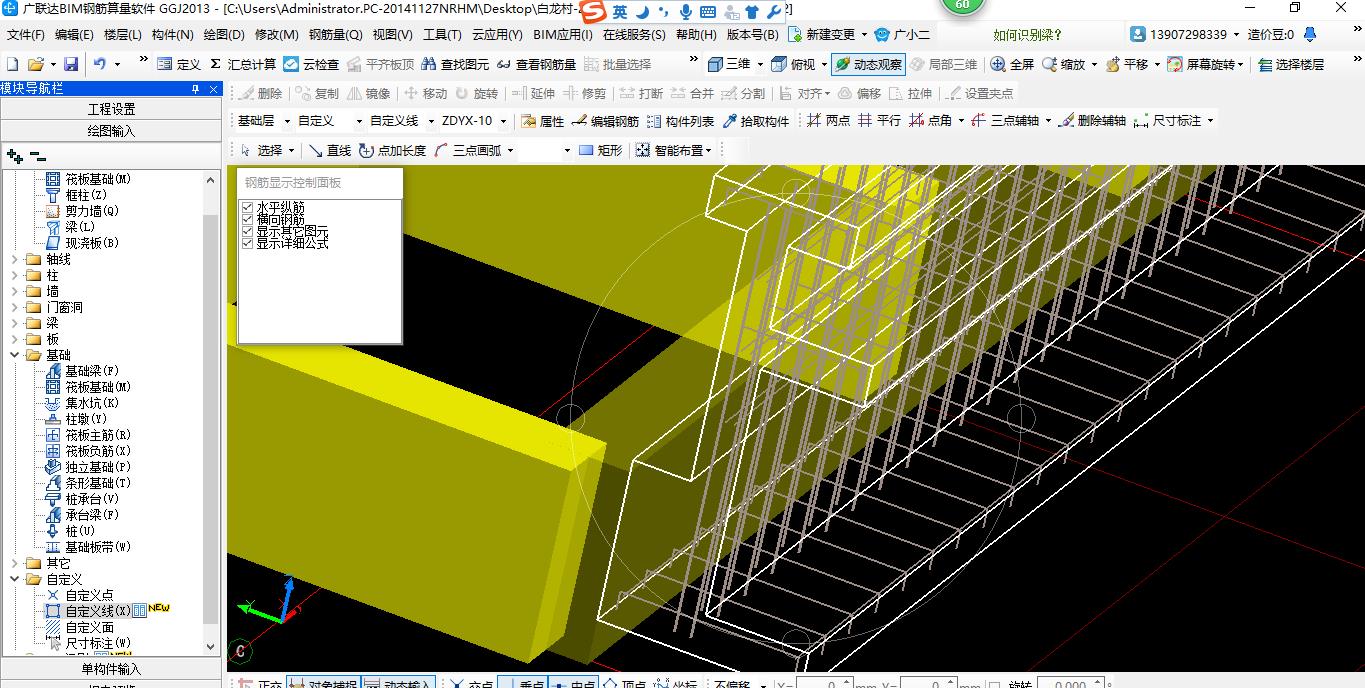Image resolution: width=1365 pixels, height=688 pixels.
Task: Expand the 轴线 tree node
Action: pyautogui.click(x=15, y=259)
